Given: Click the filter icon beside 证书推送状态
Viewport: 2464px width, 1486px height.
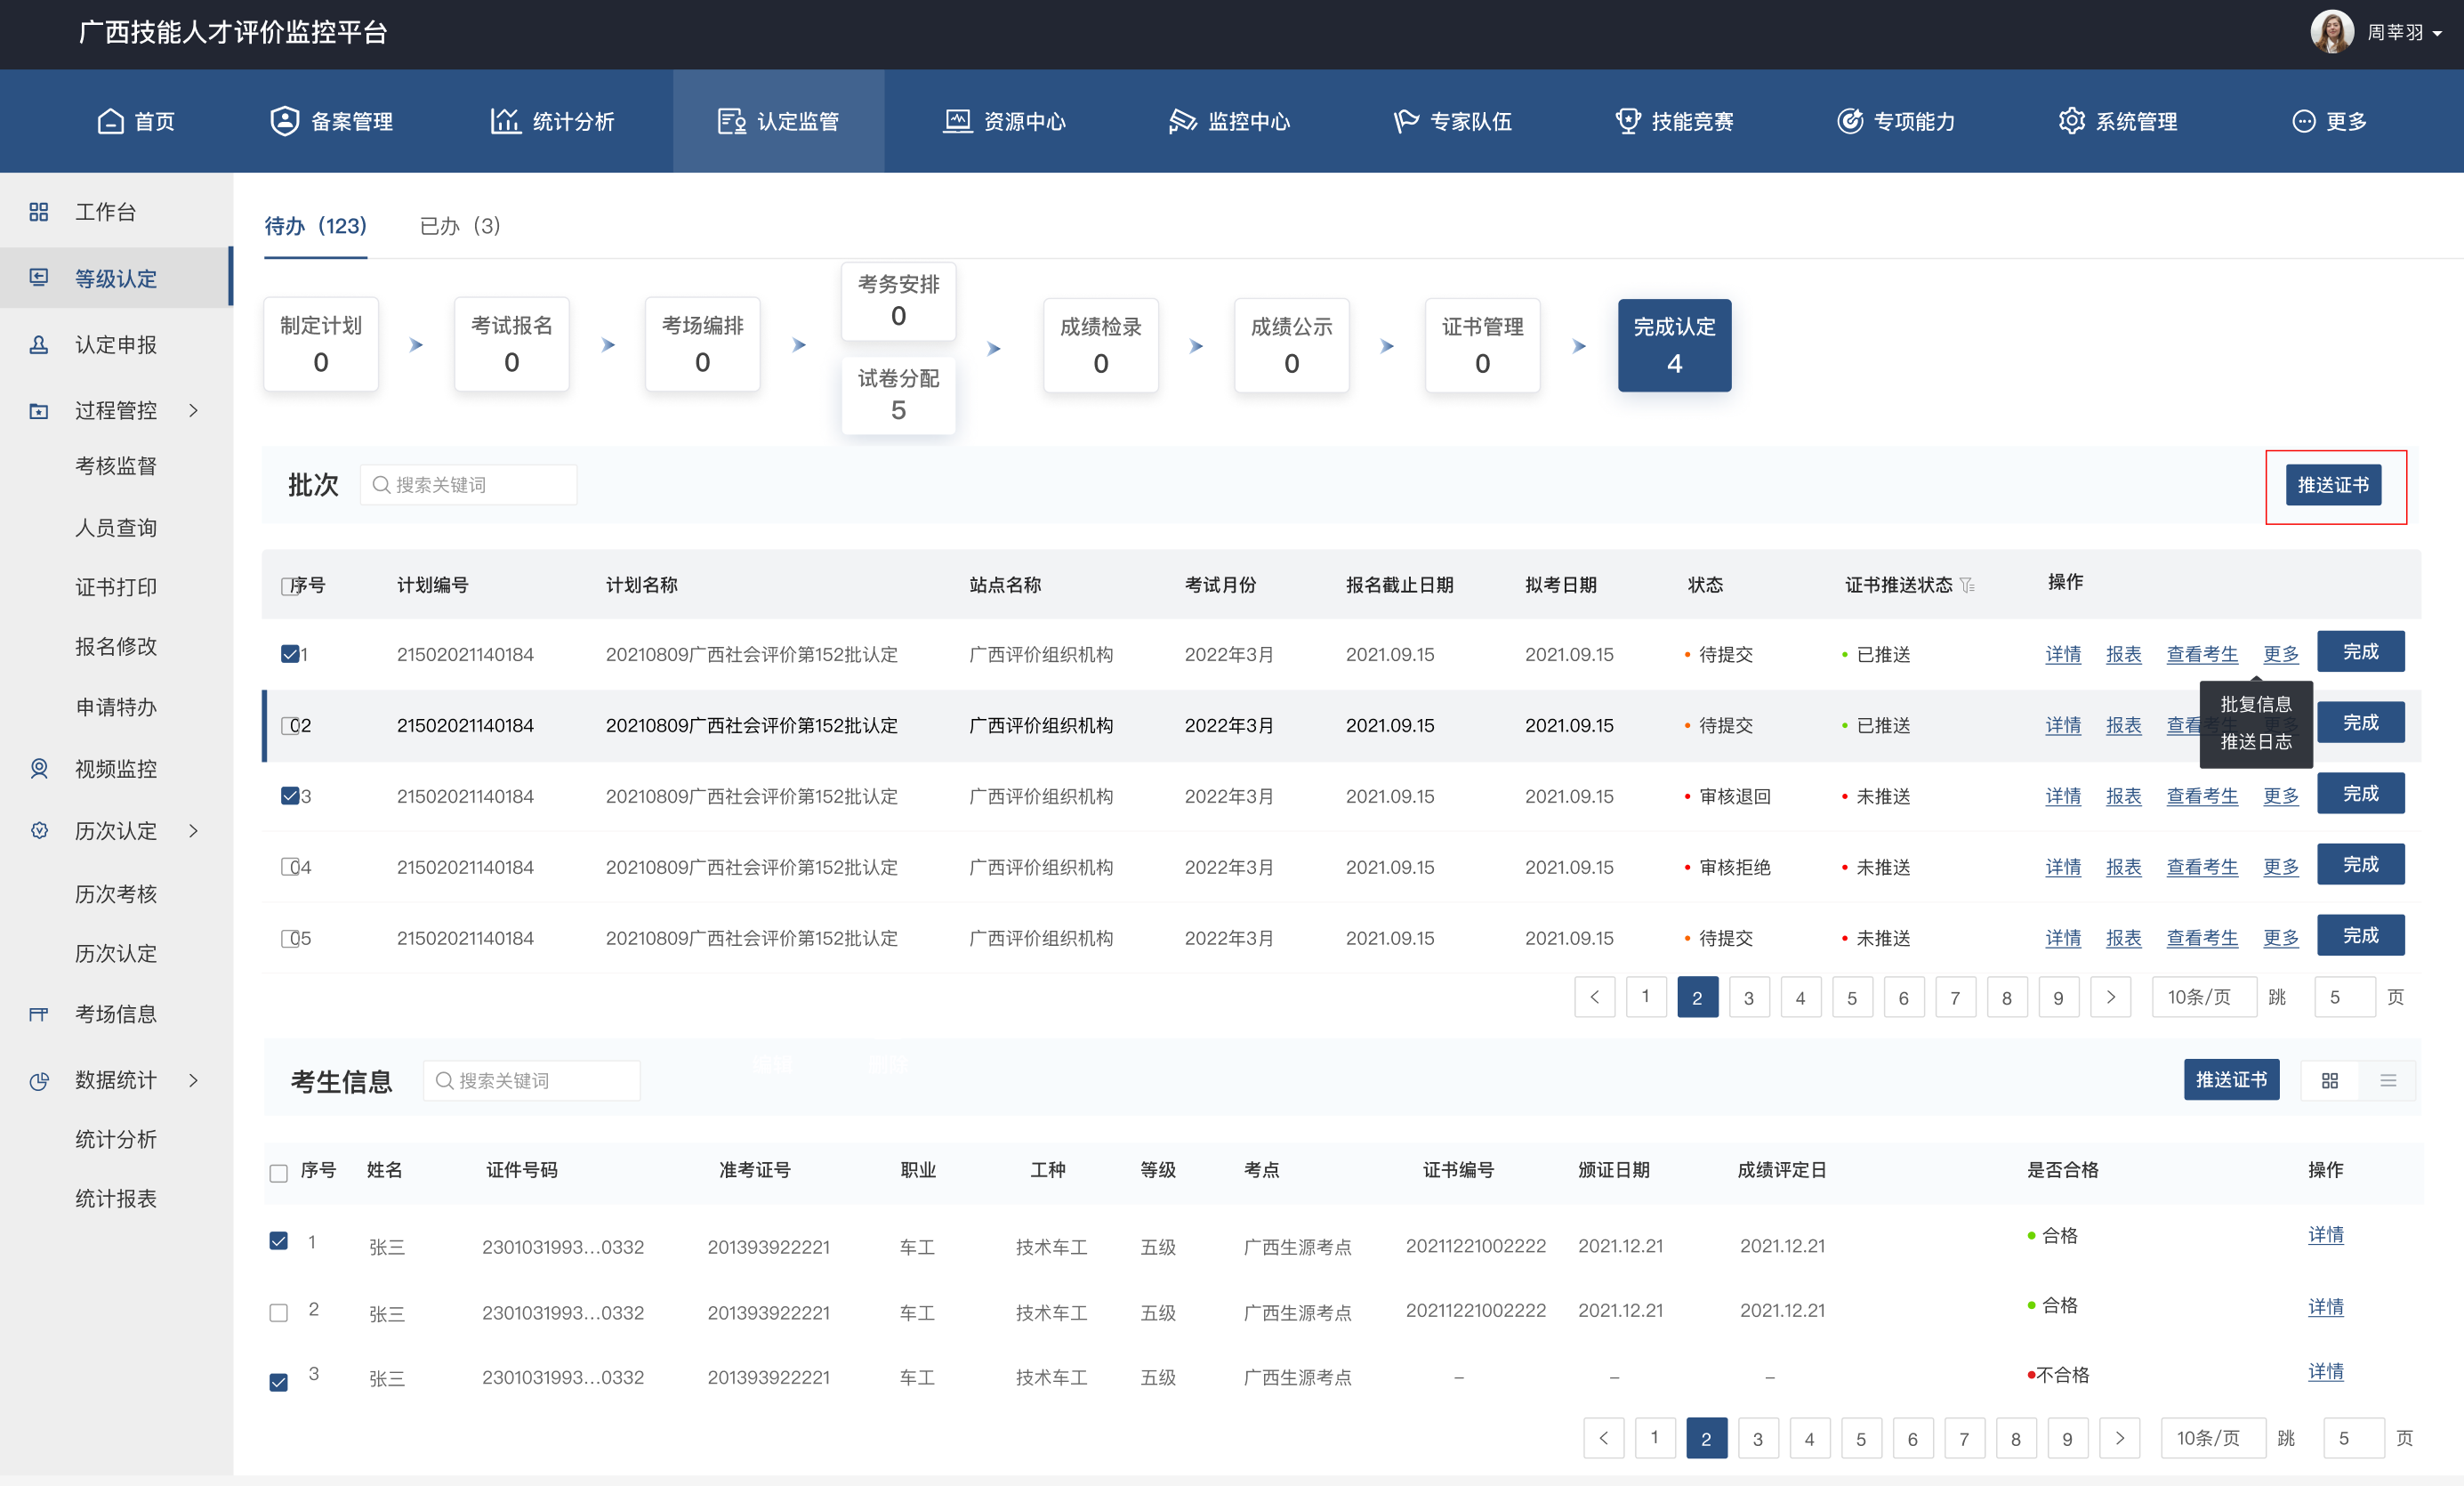Looking at the screenshot, I should (1967, 585).
